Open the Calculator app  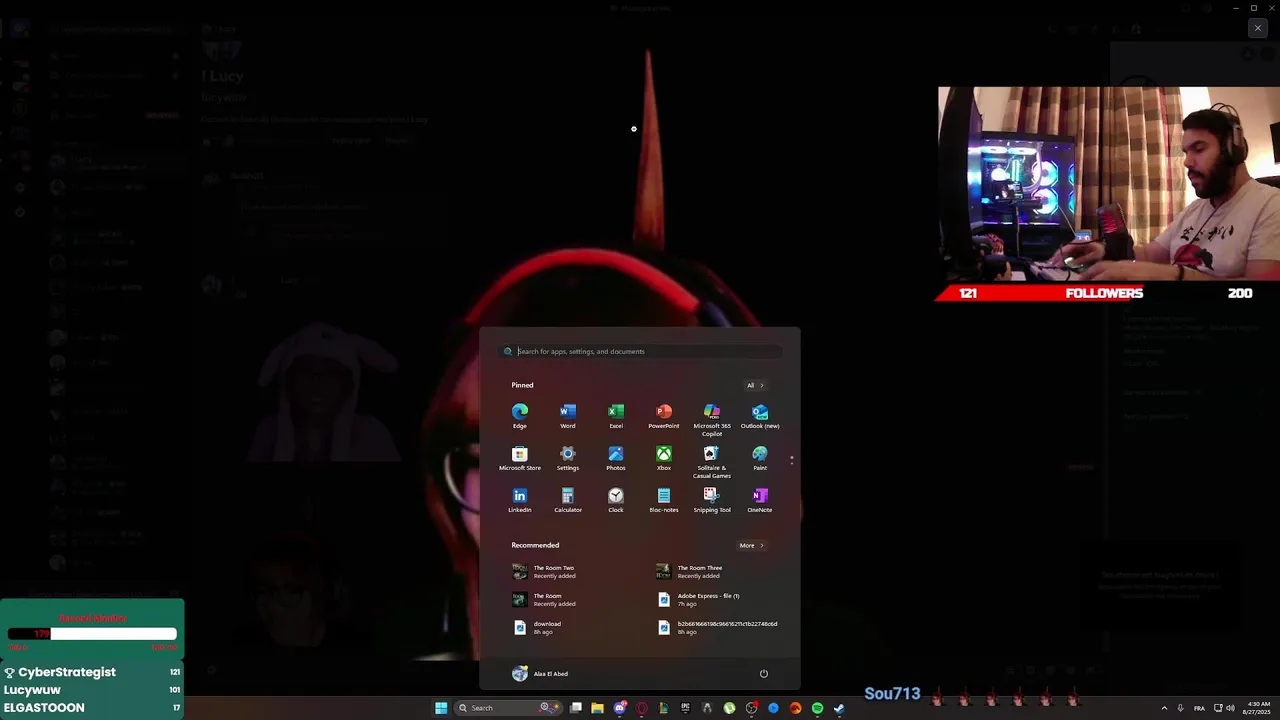pyautogui.click(x=568, y=501)
